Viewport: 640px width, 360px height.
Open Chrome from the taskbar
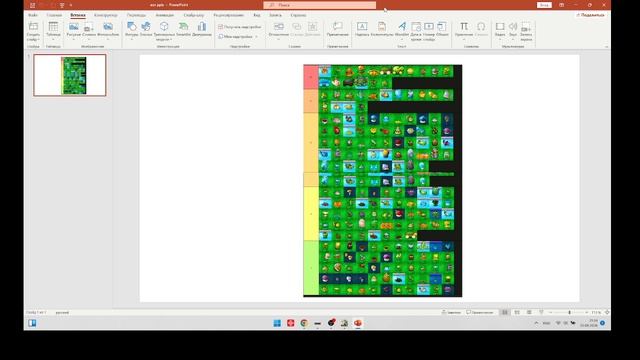coord(304,323)
